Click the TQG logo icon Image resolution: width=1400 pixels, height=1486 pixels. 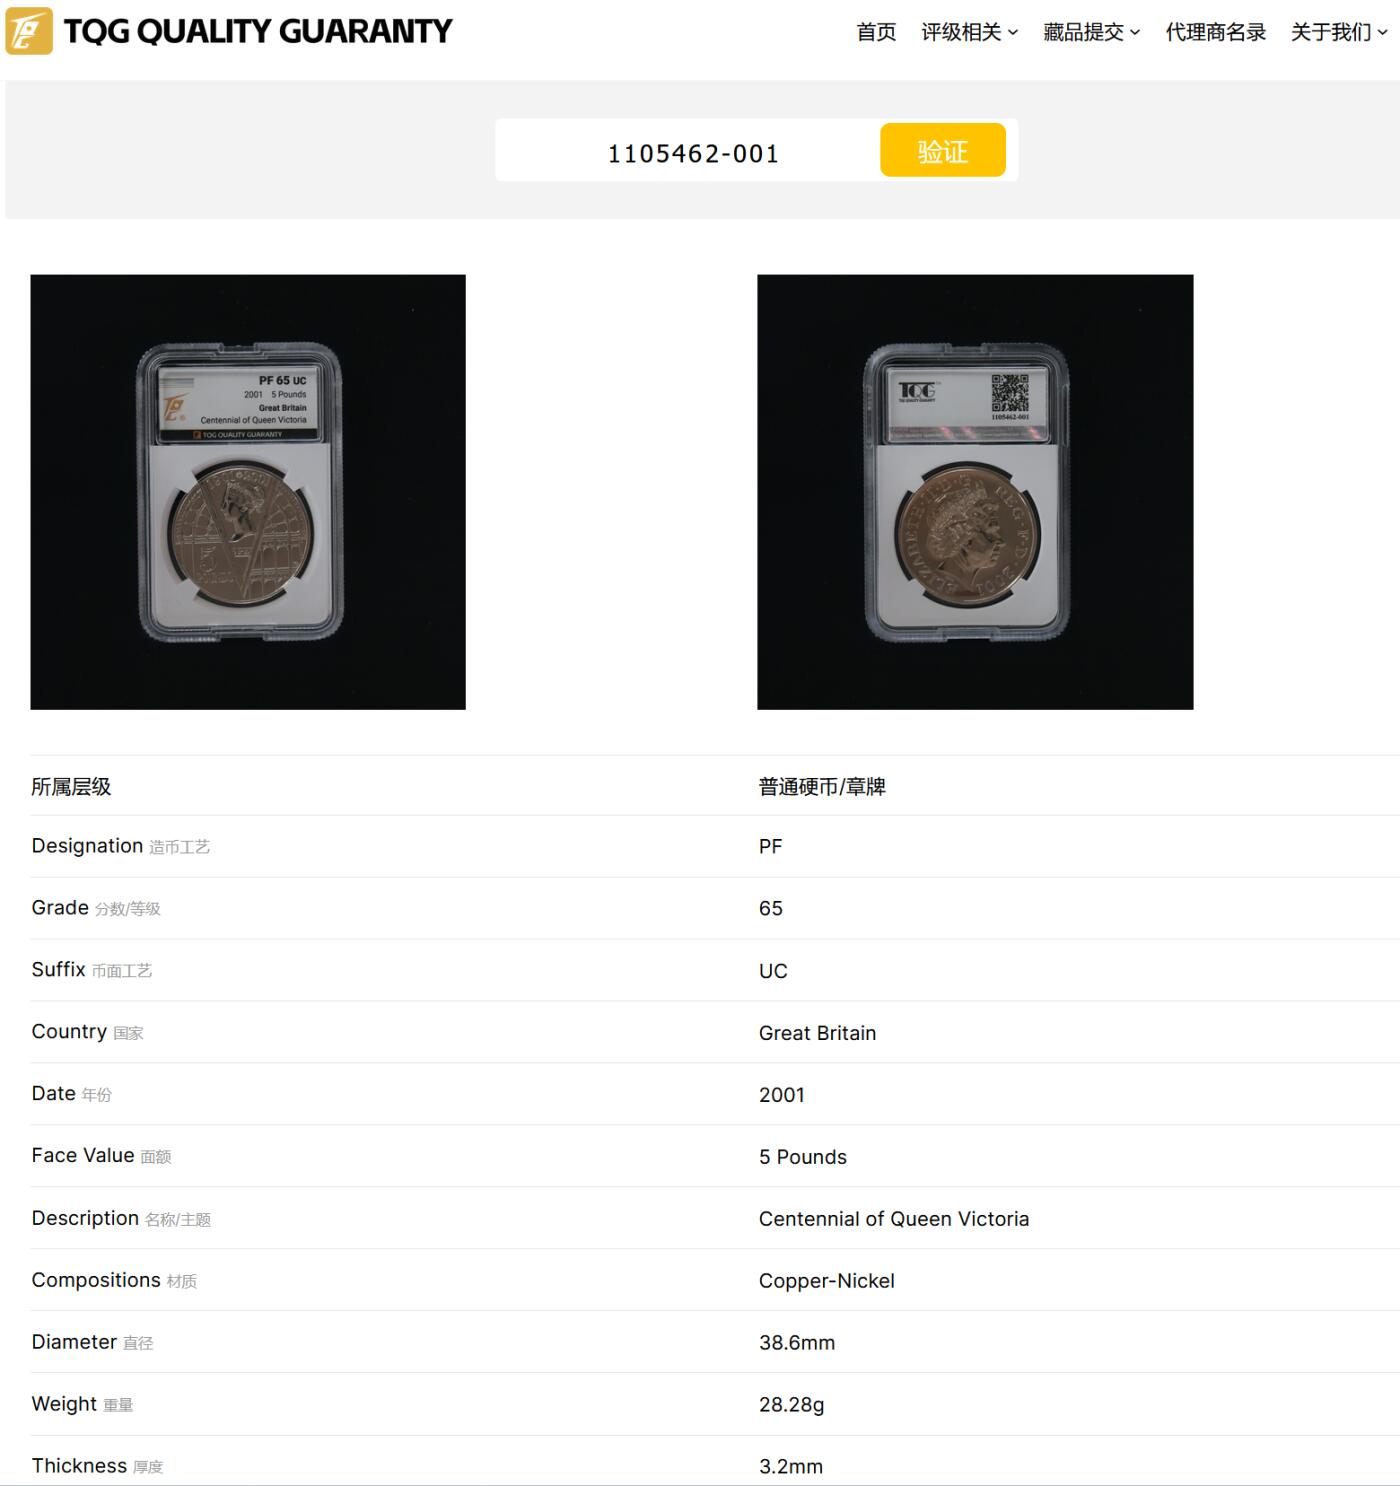click(29, 31)
